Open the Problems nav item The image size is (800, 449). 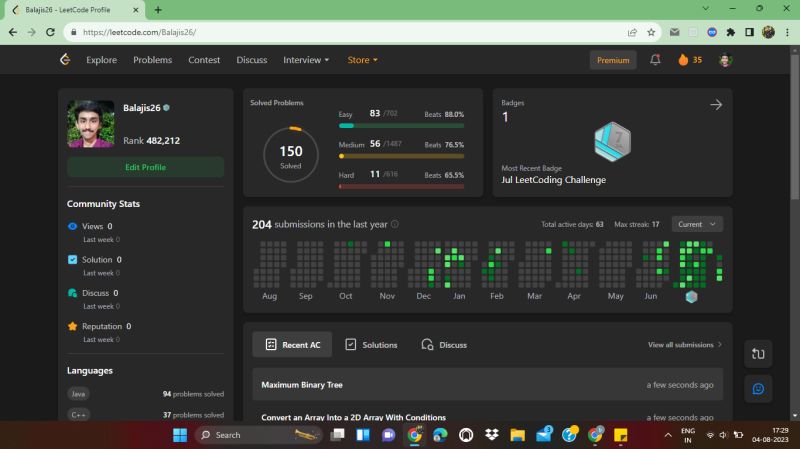click(x=153, y=60)
